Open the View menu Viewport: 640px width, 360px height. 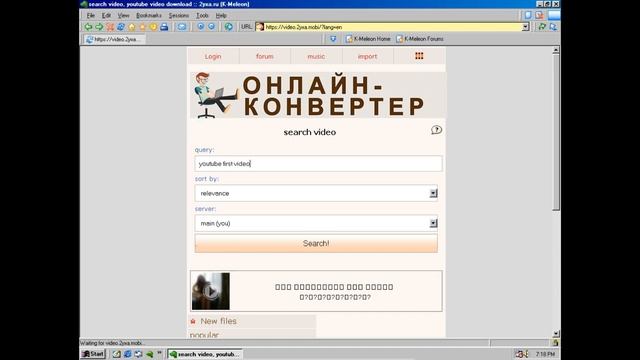tap(123, 16)
